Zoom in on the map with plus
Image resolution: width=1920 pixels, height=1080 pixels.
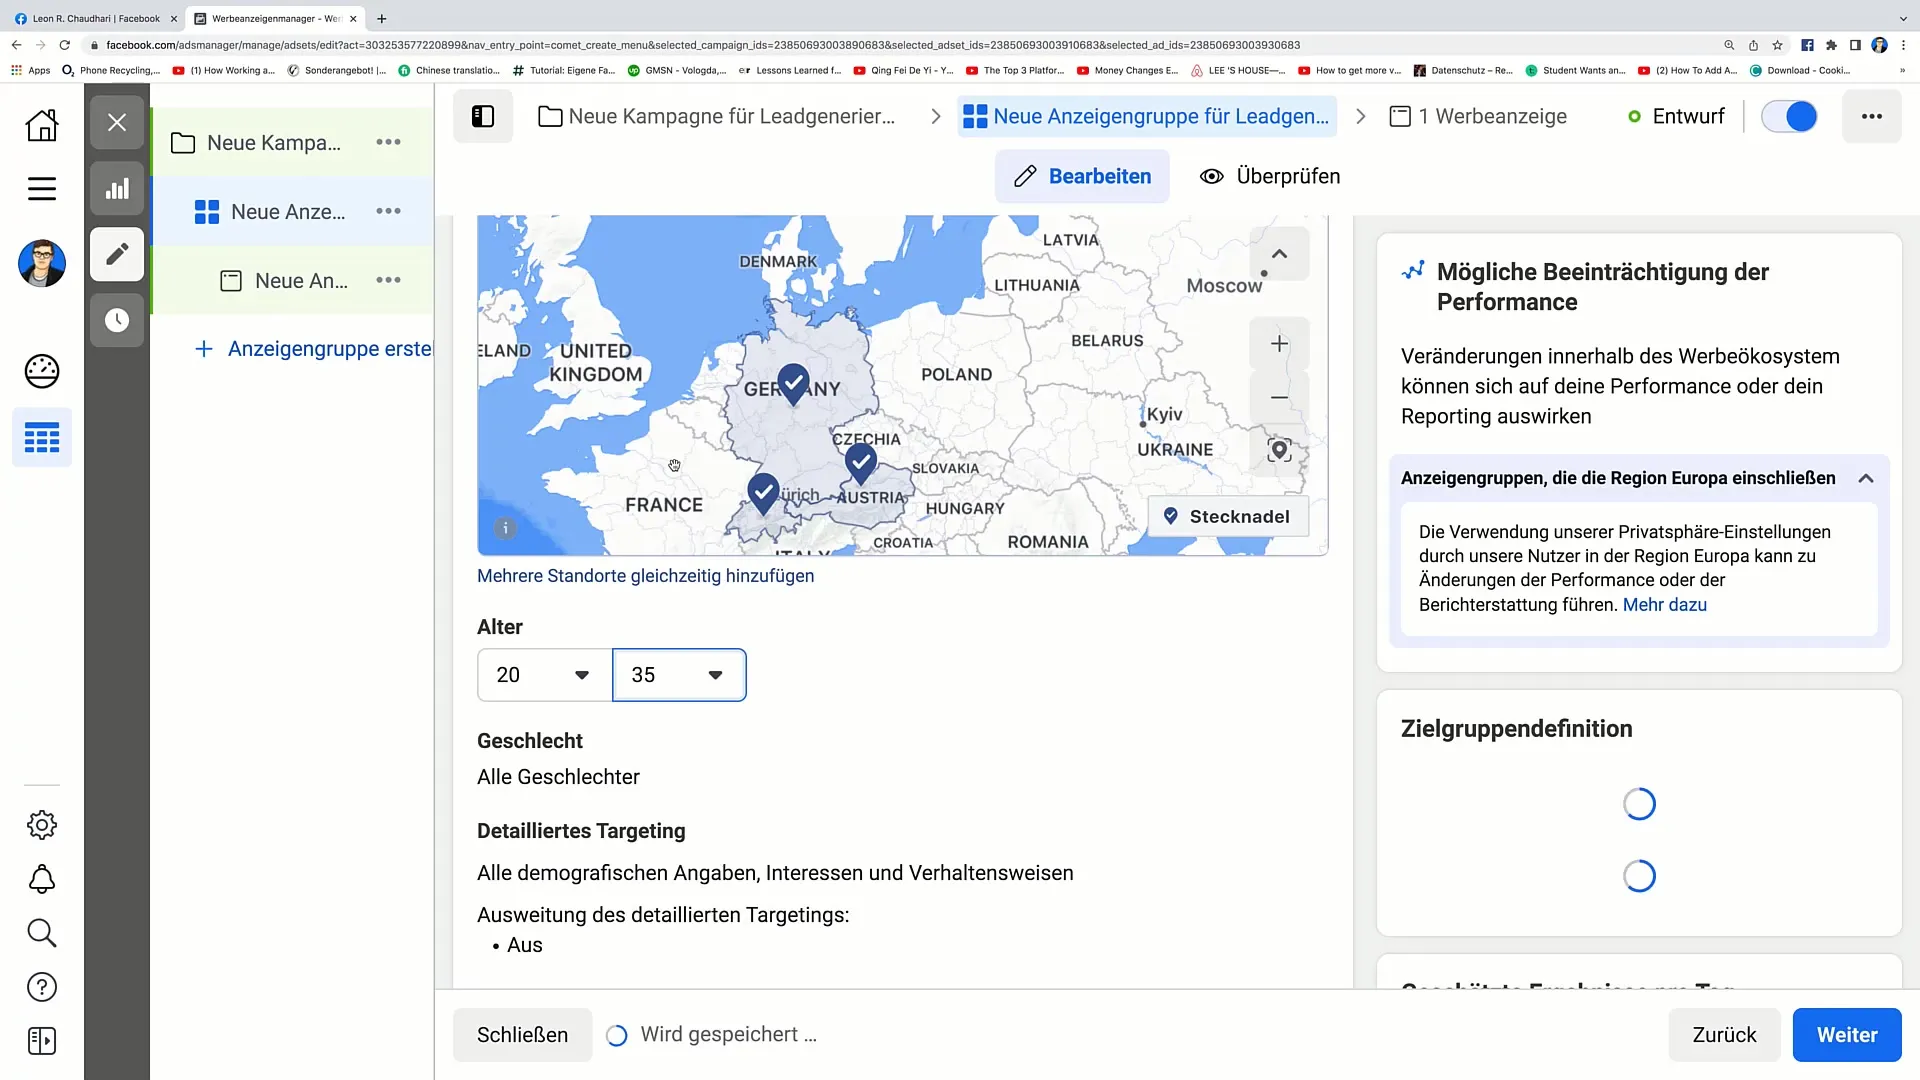click(x=1279, y=344)
